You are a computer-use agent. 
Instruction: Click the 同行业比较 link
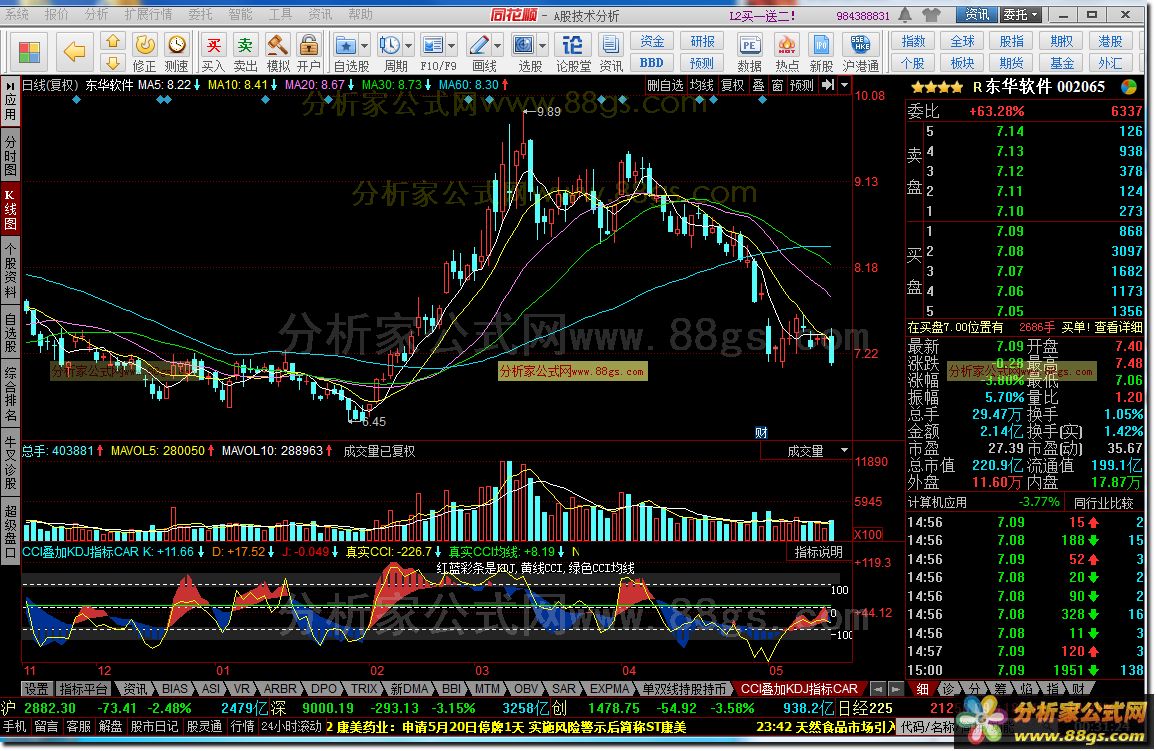(1103, 503)
